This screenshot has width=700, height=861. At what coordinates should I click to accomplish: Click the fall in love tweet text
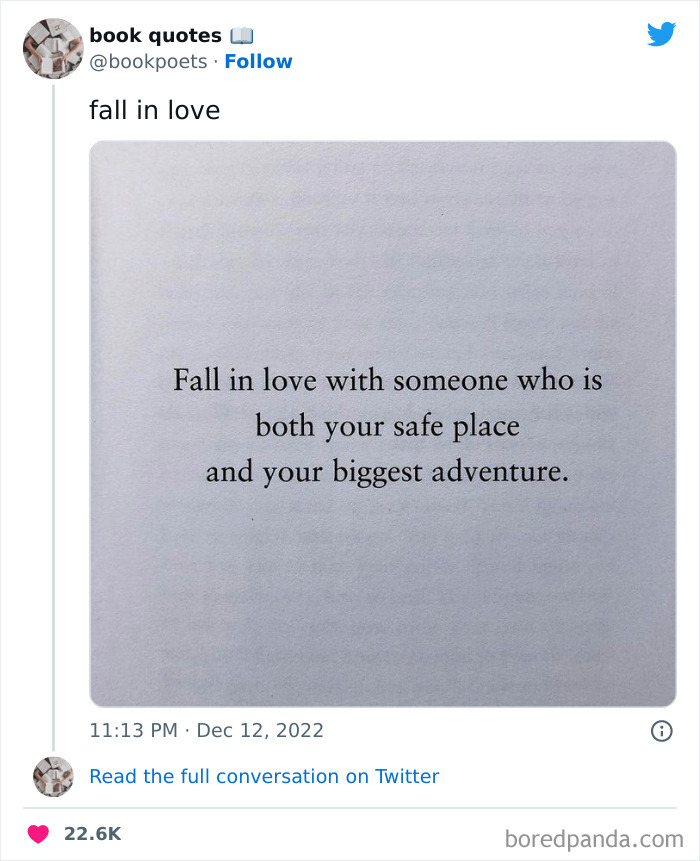[155, 110]
